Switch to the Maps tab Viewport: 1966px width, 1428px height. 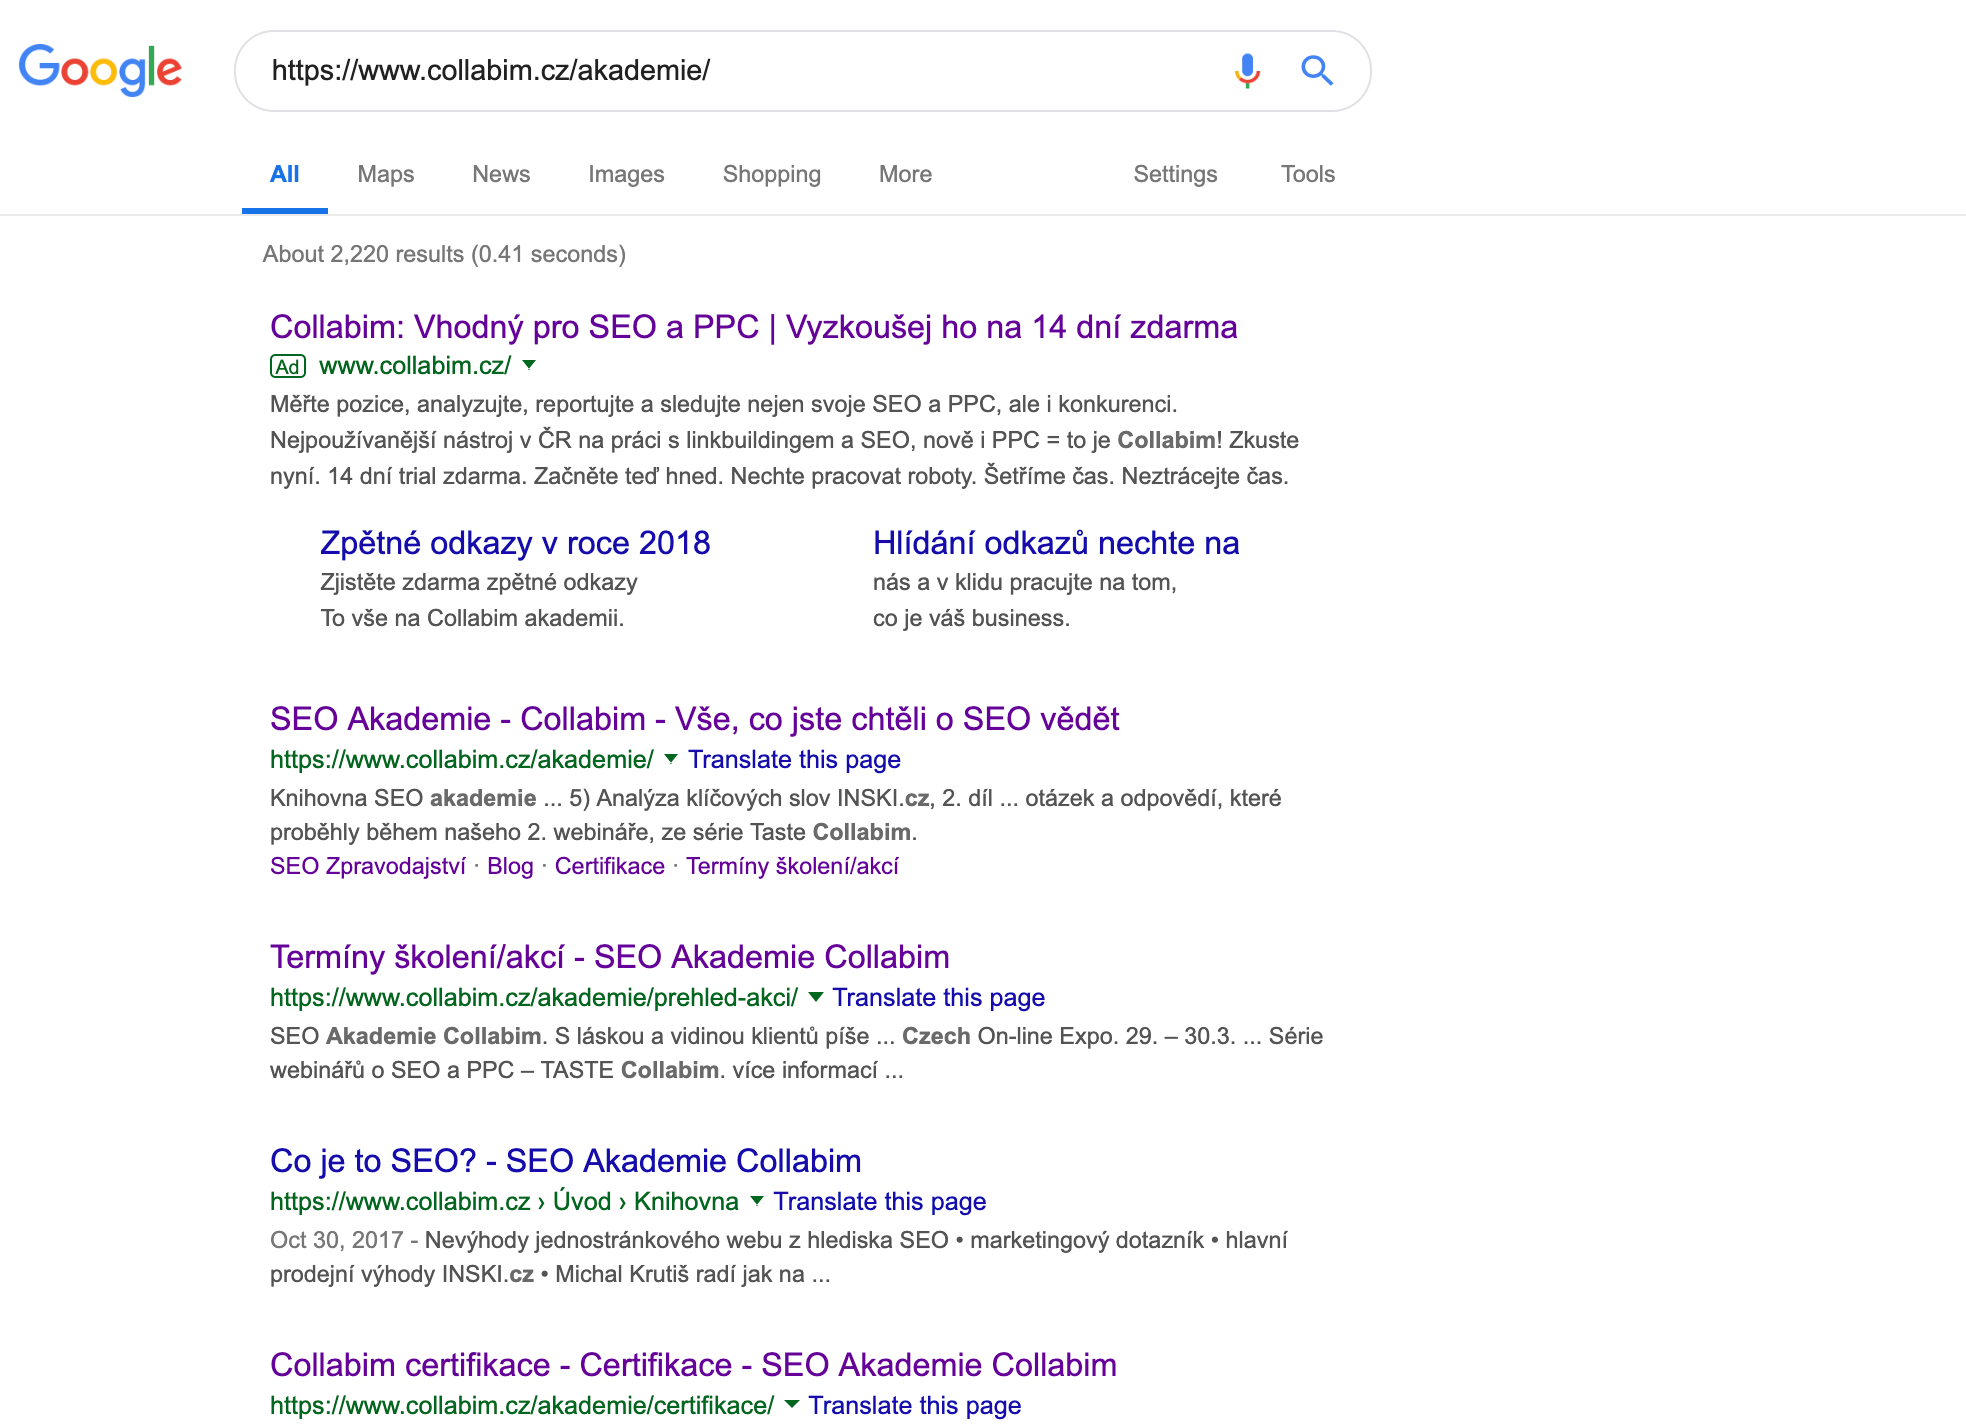pos(386,174)
